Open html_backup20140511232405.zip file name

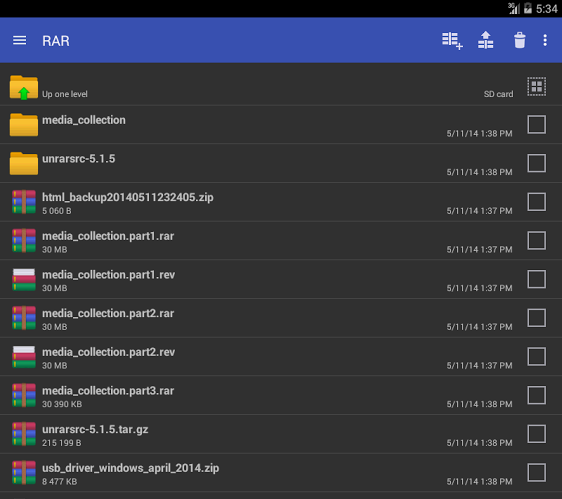coord(128,197)
